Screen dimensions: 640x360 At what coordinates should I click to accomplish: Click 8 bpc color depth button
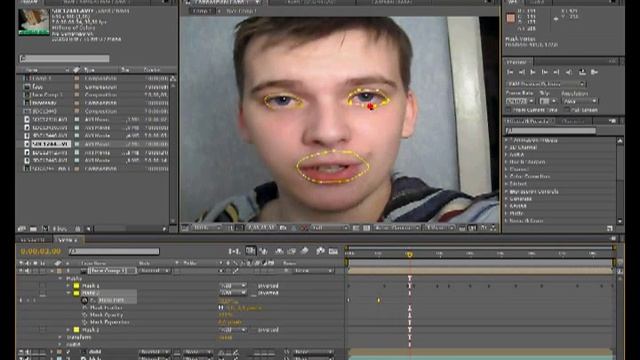pyautogui.click(x=60, y=229)
